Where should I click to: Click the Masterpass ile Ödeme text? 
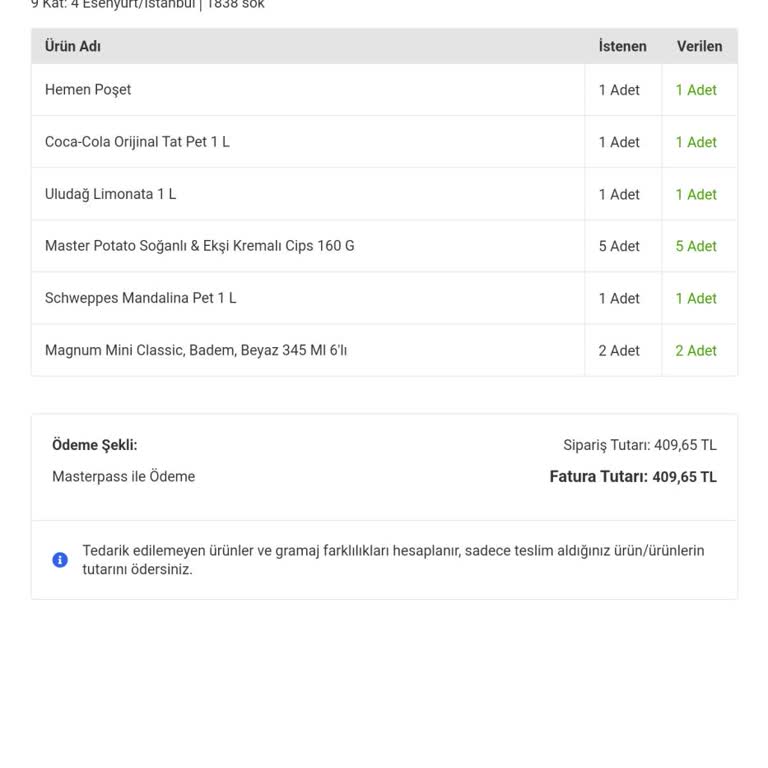click(123, 476)
